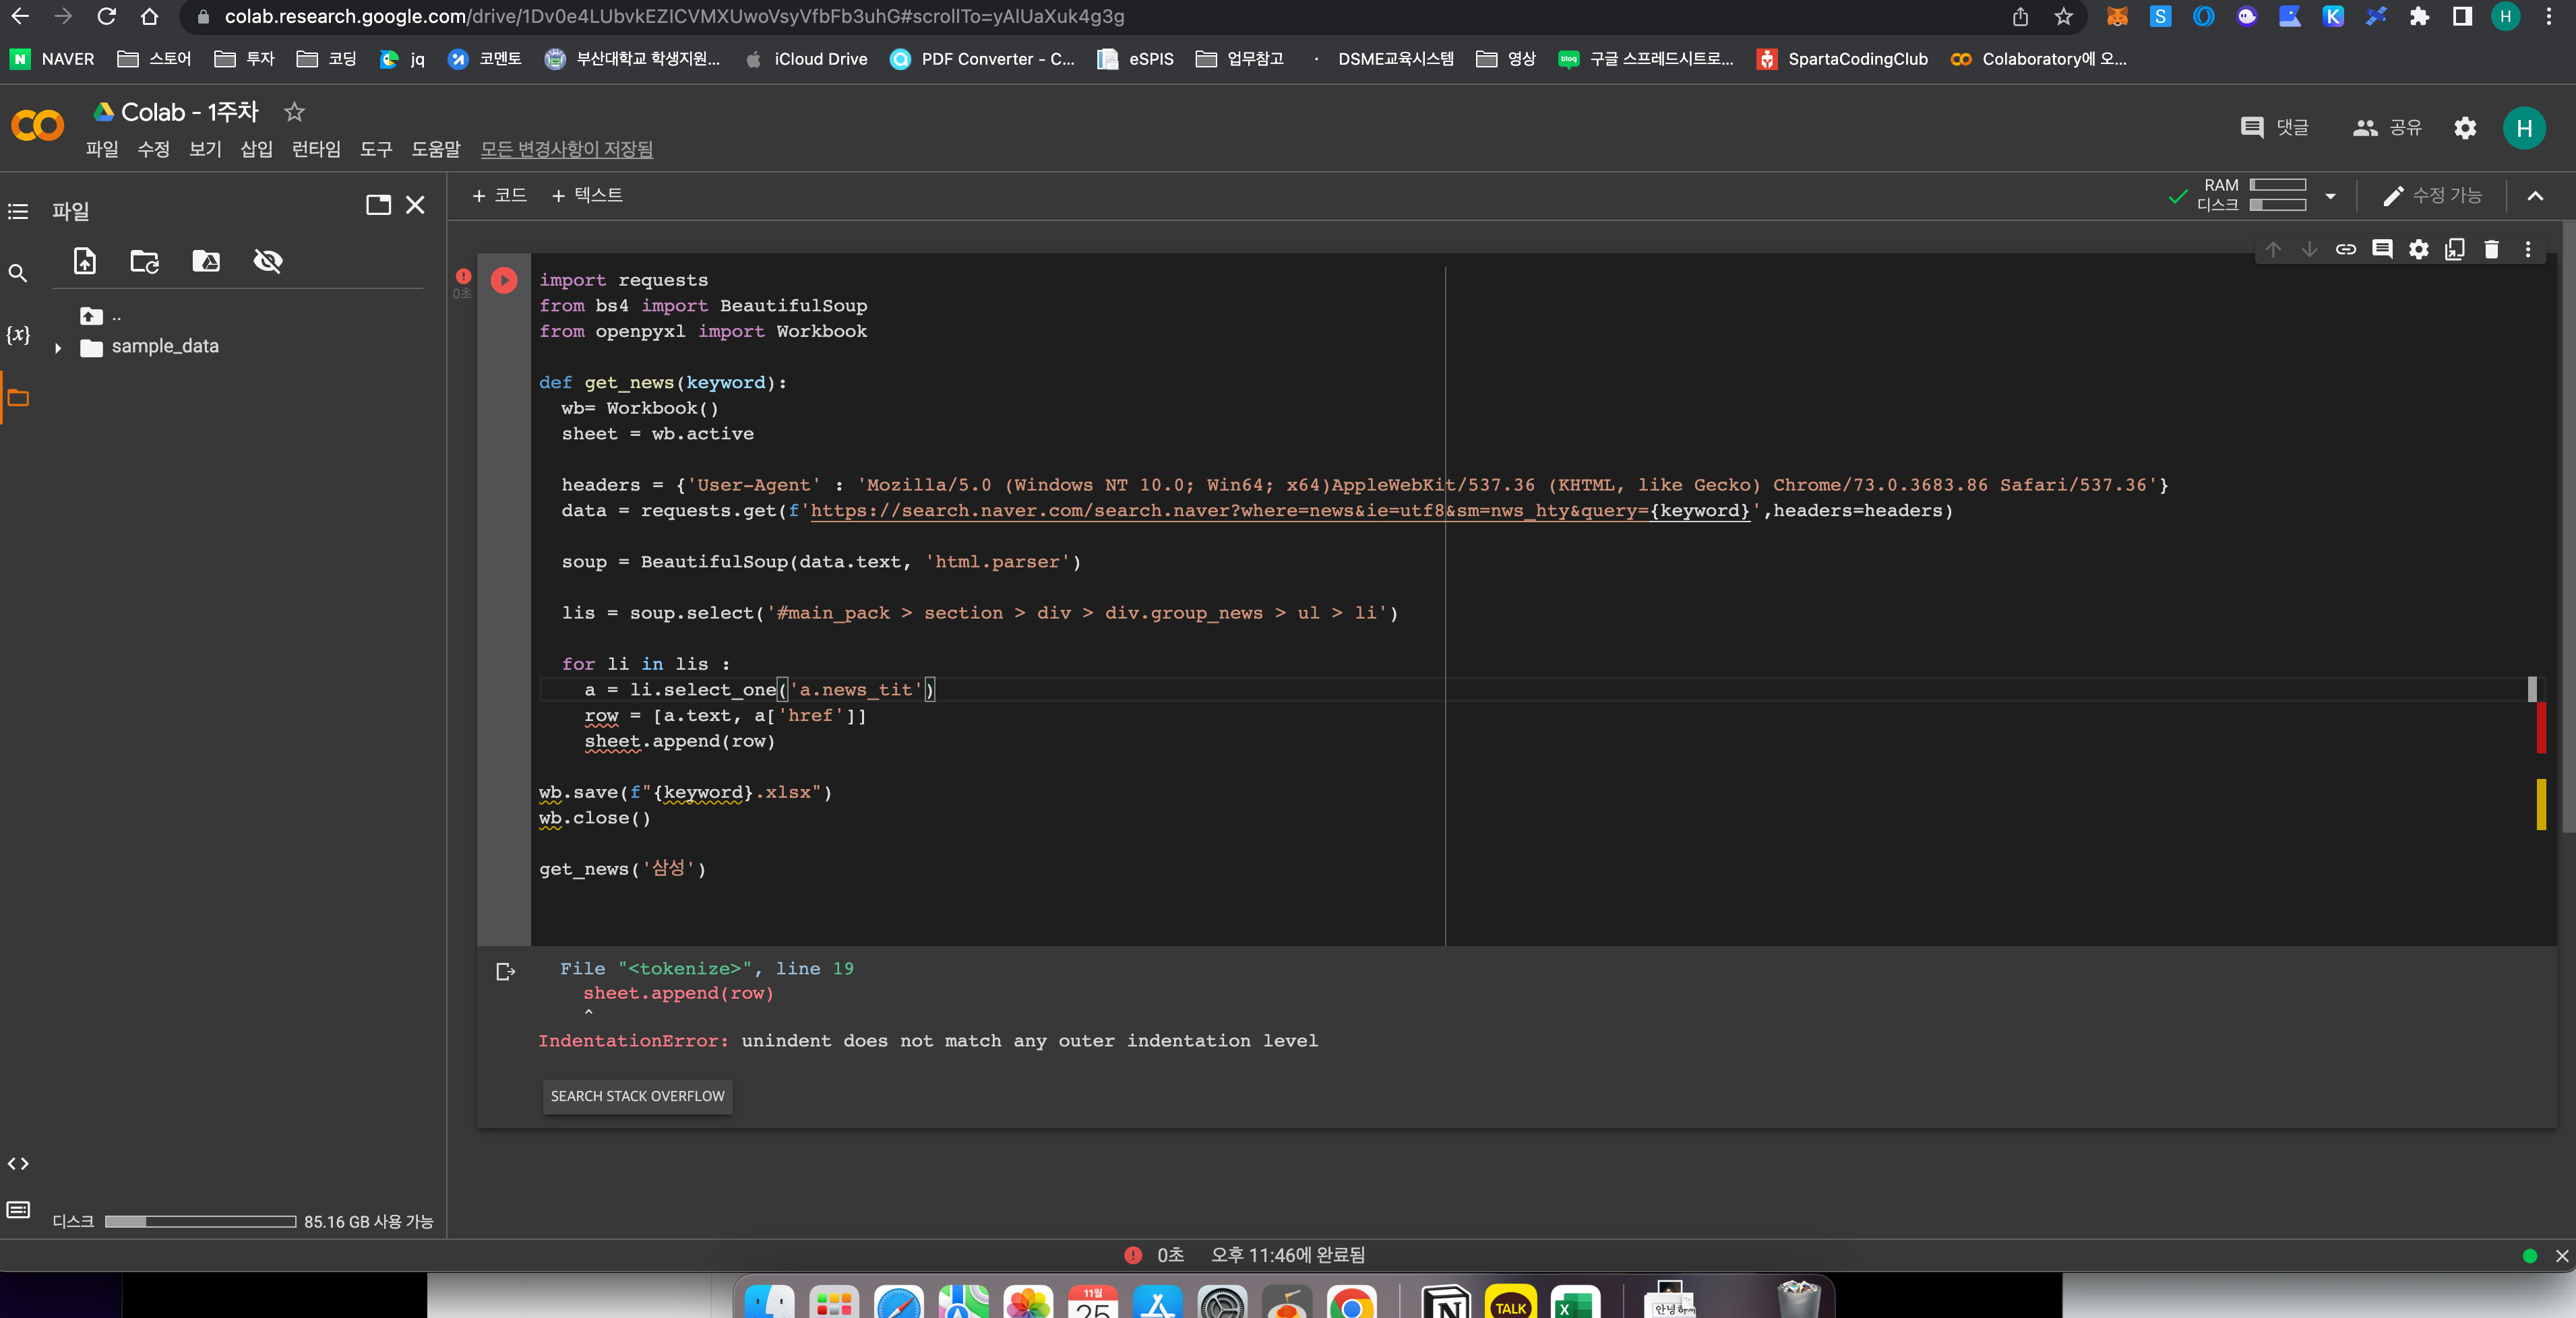
Task: Click the 모든 변경사항이 저장됨 link
Action: pos(567,149)
